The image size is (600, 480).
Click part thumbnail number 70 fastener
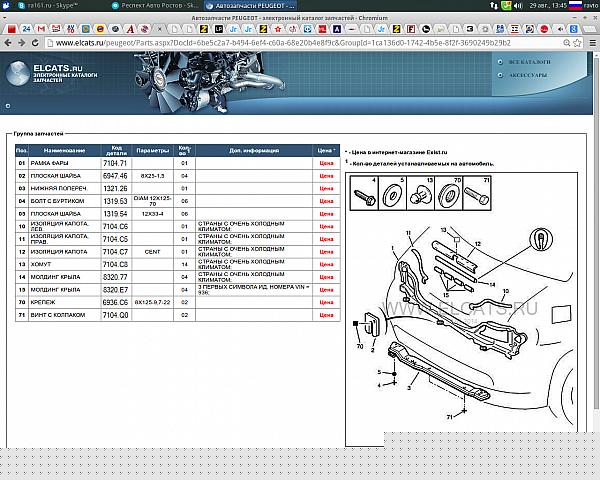pos(448,193)
